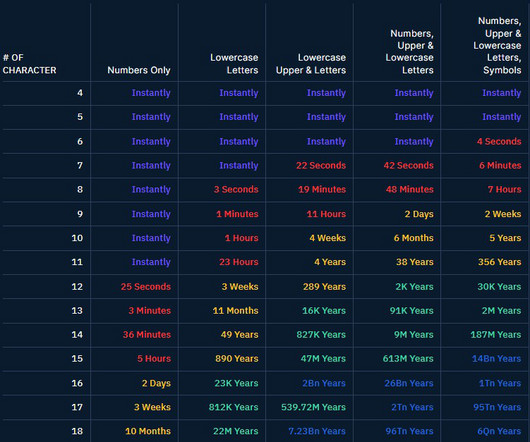This screenshot has width=530, height=442.
Task: Select the '6 Months' cell
Action: [x=413, y=238]
